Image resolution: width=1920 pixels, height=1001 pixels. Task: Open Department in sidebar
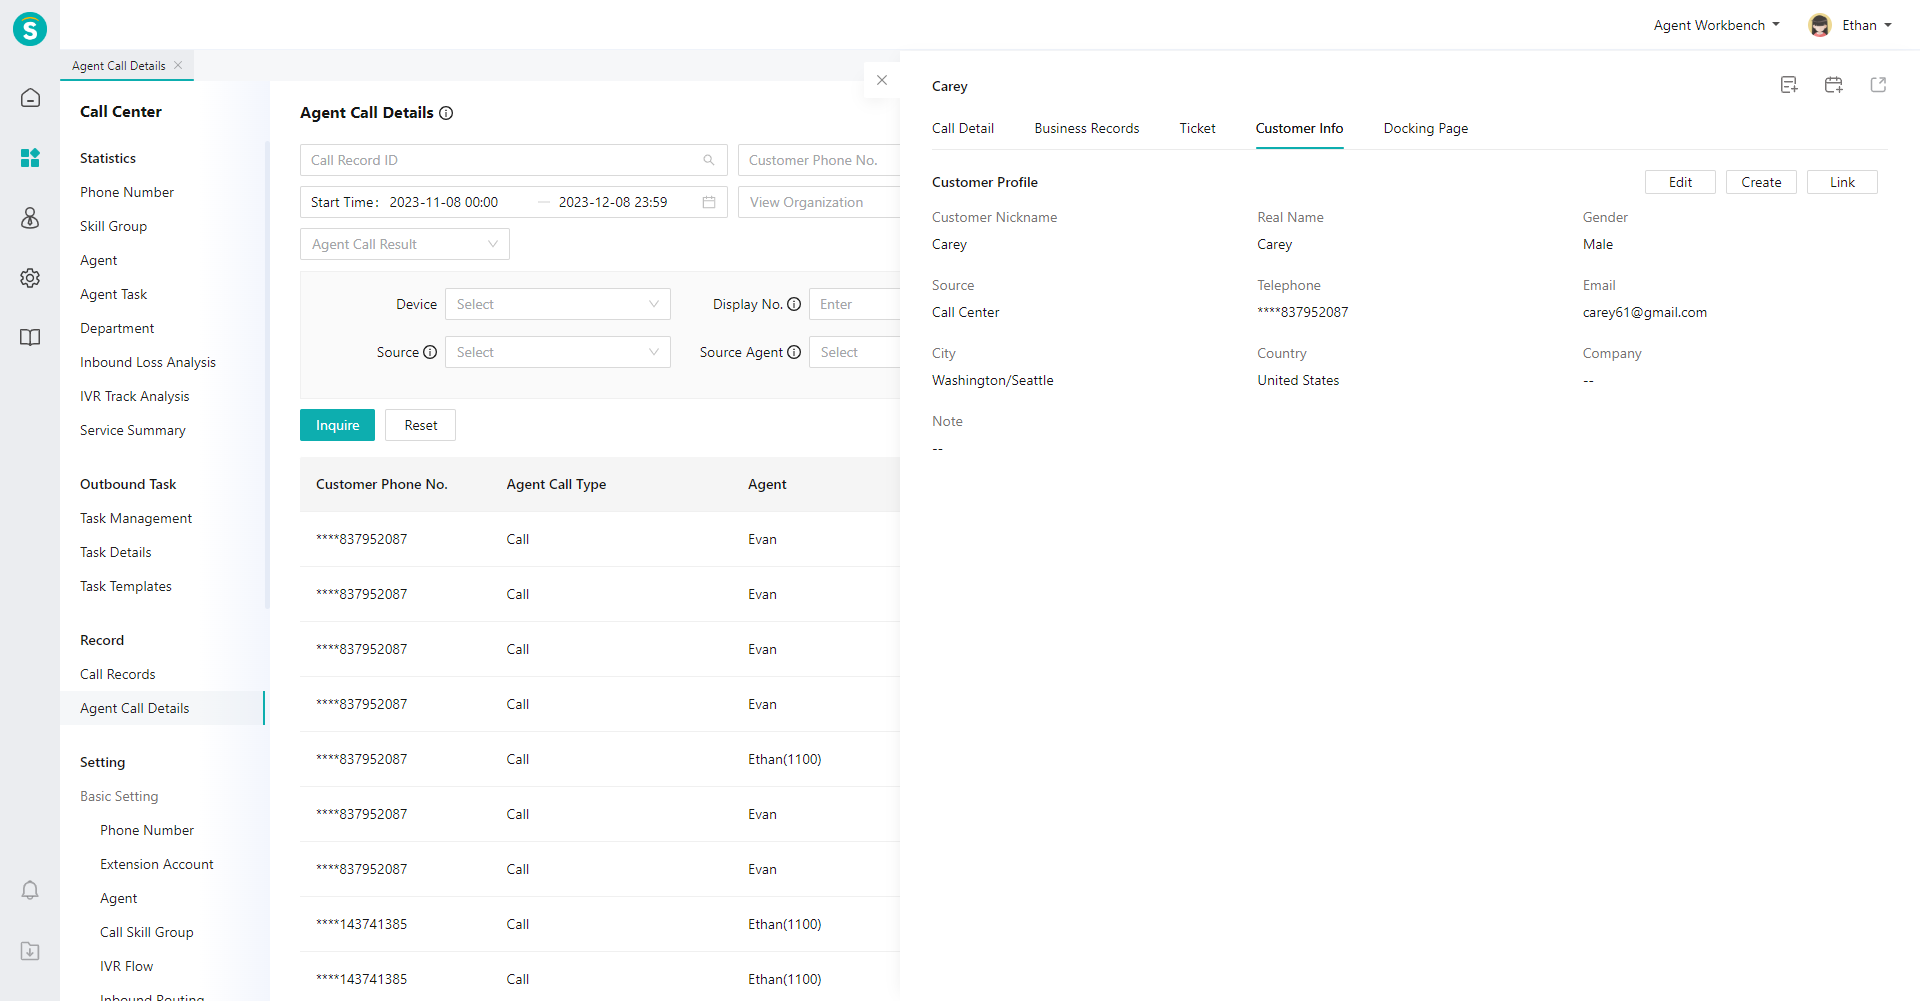pyautogui.click(x=117, y=328)
